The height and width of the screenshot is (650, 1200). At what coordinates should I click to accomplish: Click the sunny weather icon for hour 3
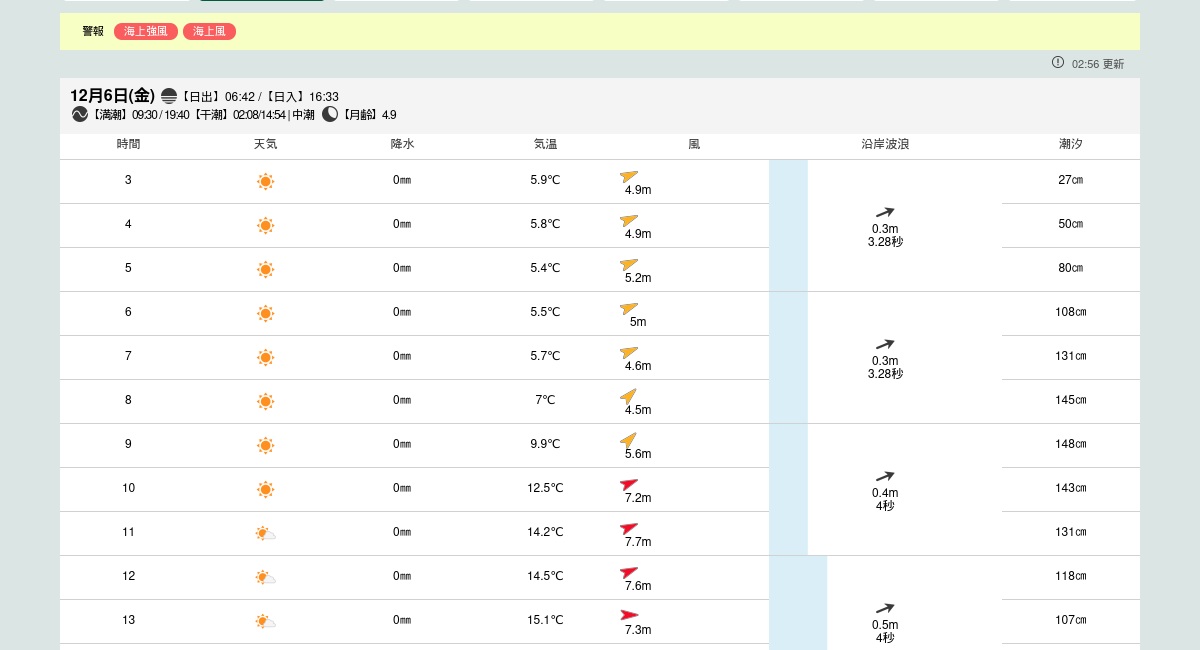coord(265,182)
